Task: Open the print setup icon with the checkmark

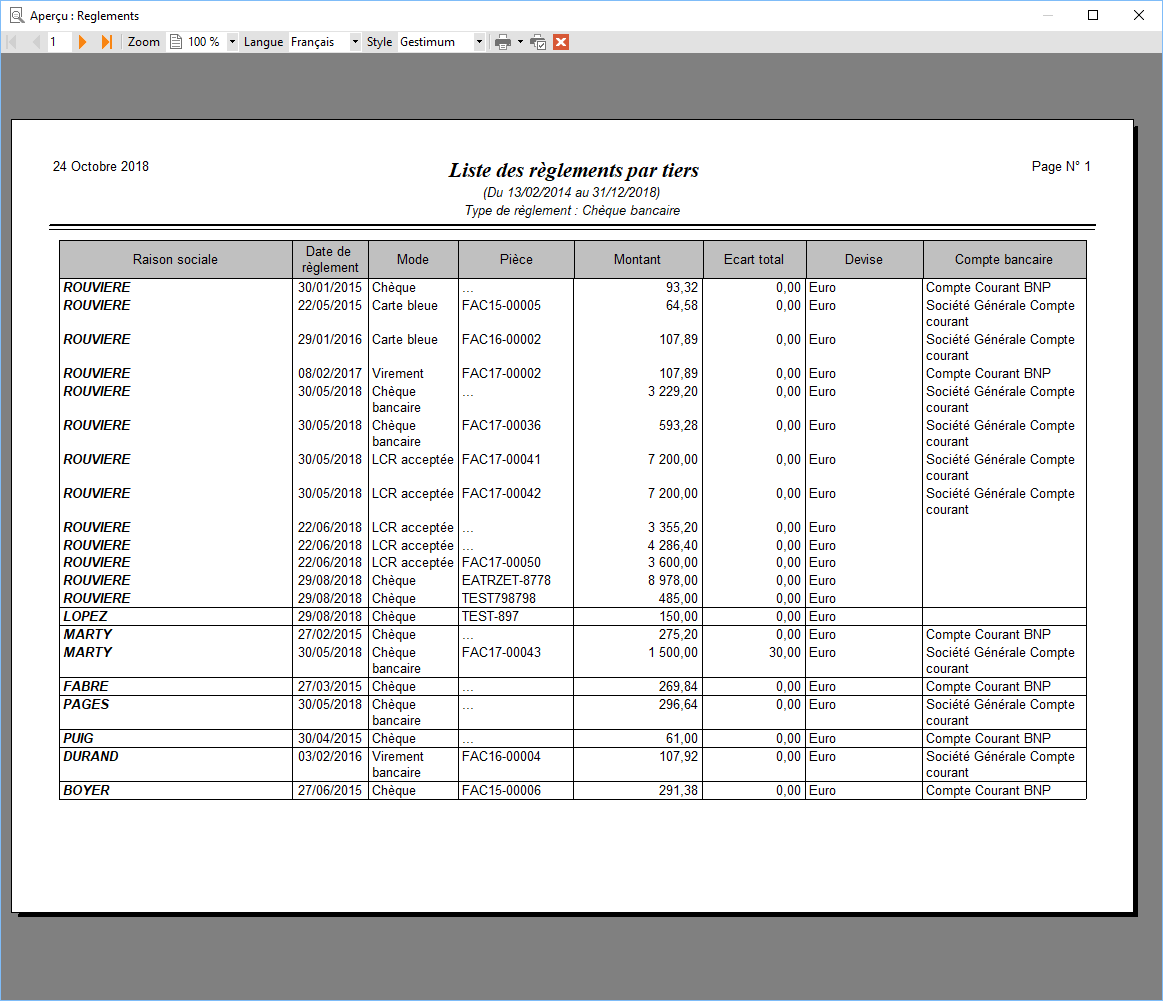Action: pos(538,42)
